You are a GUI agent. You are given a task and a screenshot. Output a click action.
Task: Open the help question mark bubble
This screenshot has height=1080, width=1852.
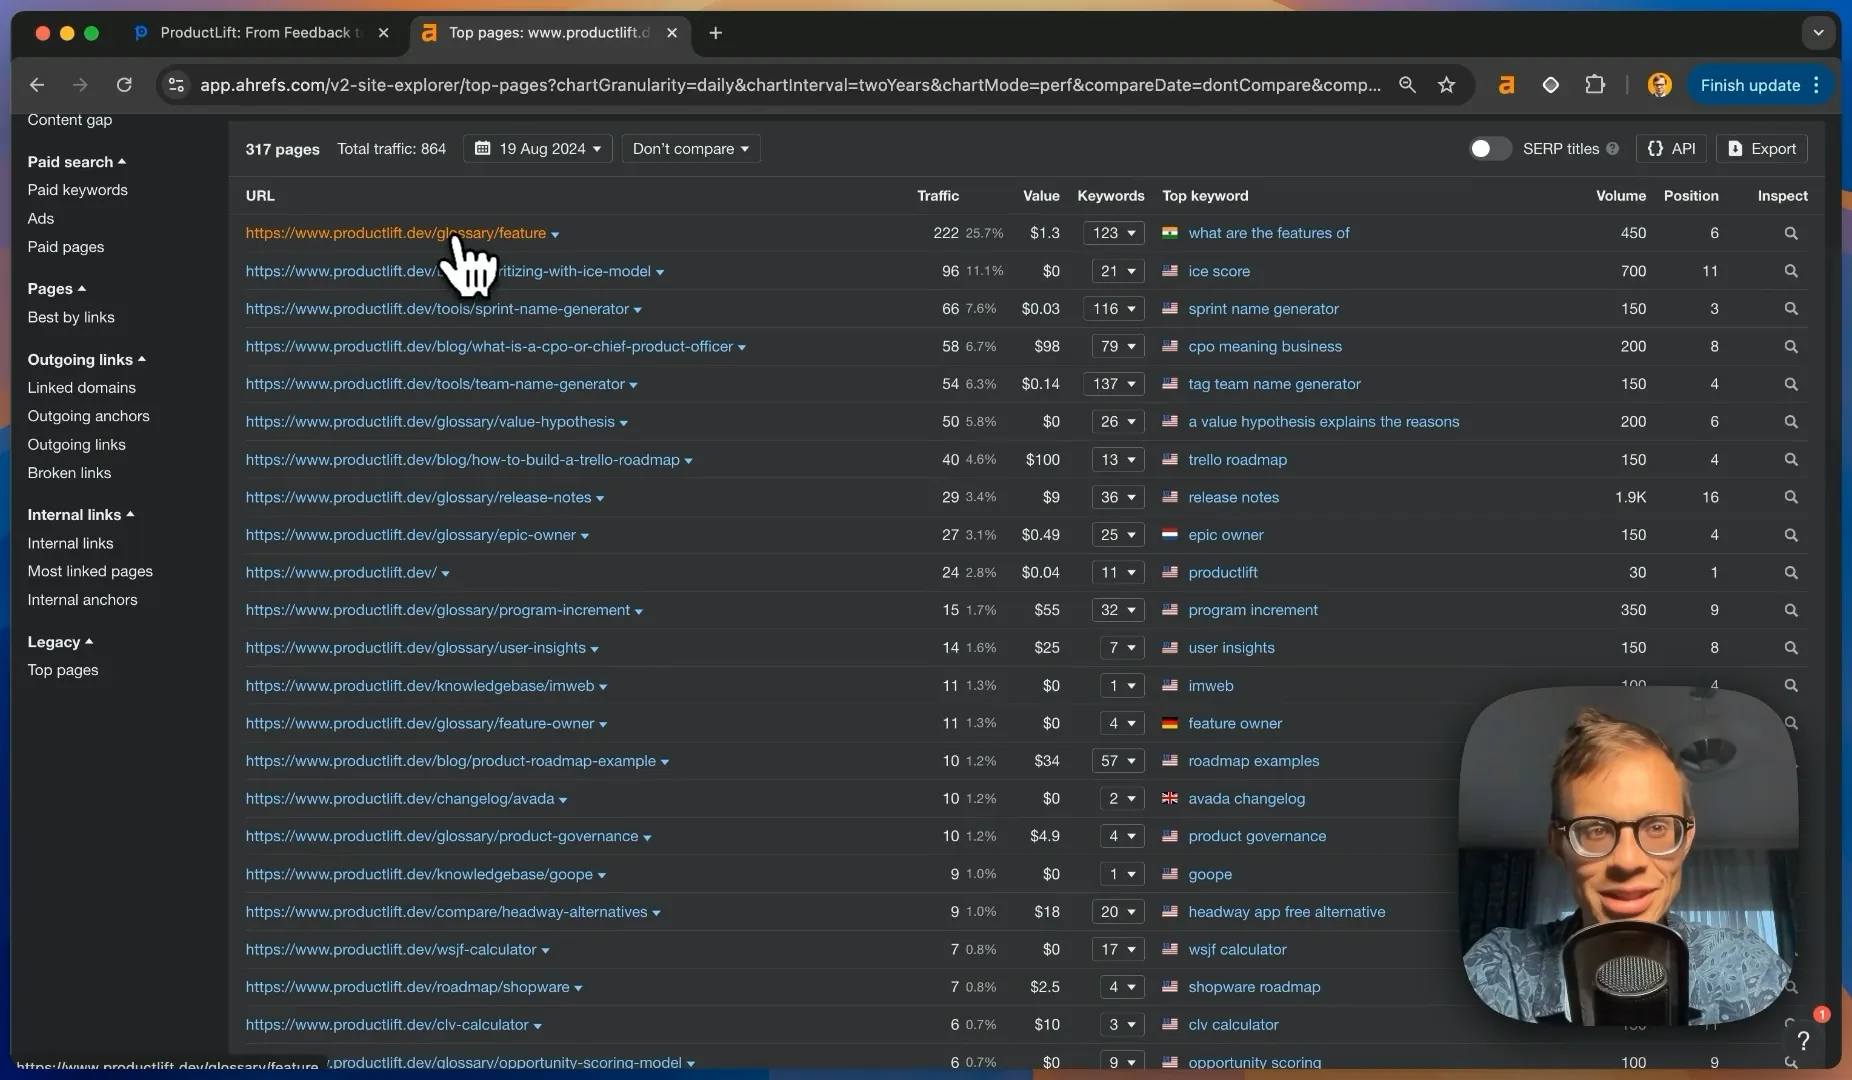(1803, 1041)
